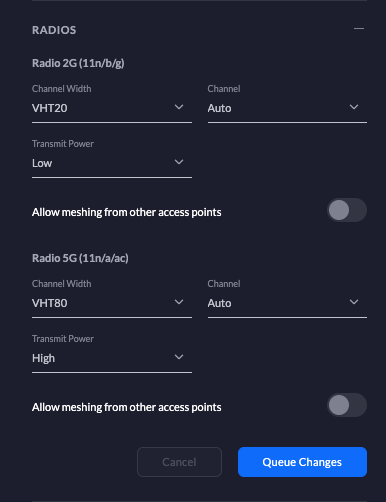The image size is (386, 502).
Task: Click the Radio 2G (11n/b/g) heading
Action: pos(78,63)
